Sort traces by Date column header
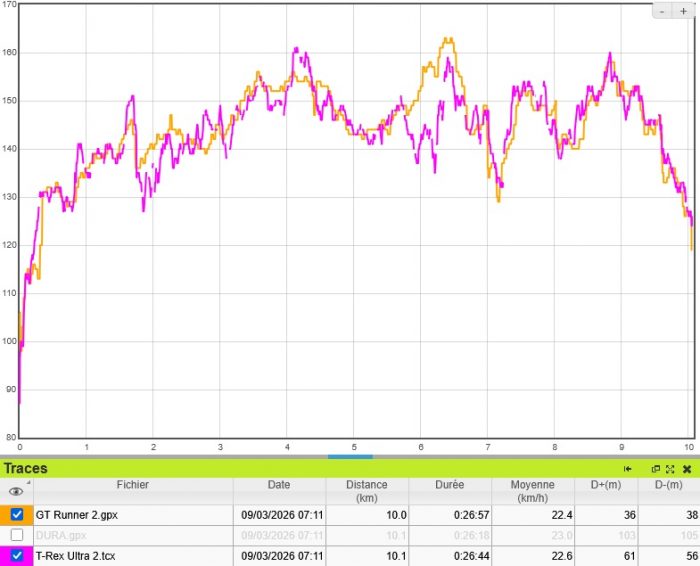700x566 pixels. pos(279,485)
